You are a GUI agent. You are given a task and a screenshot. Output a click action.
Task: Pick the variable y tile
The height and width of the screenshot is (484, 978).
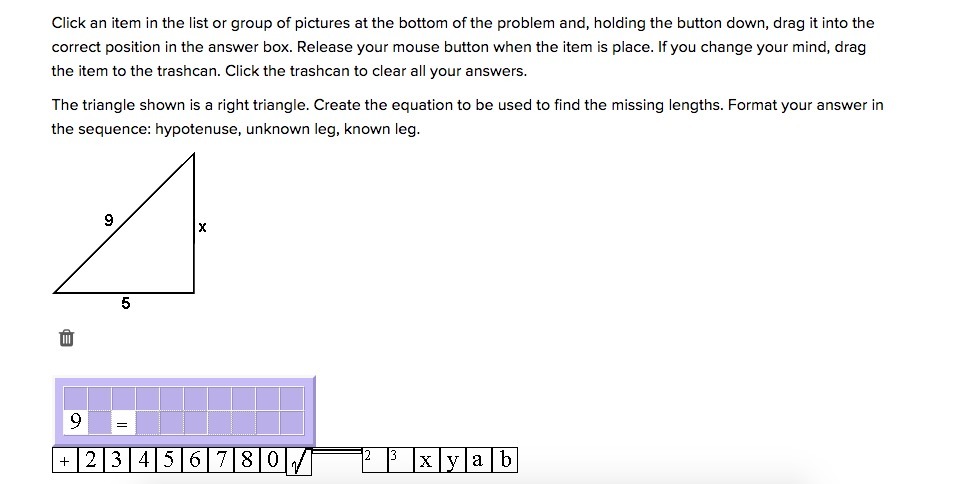(453, 461)
